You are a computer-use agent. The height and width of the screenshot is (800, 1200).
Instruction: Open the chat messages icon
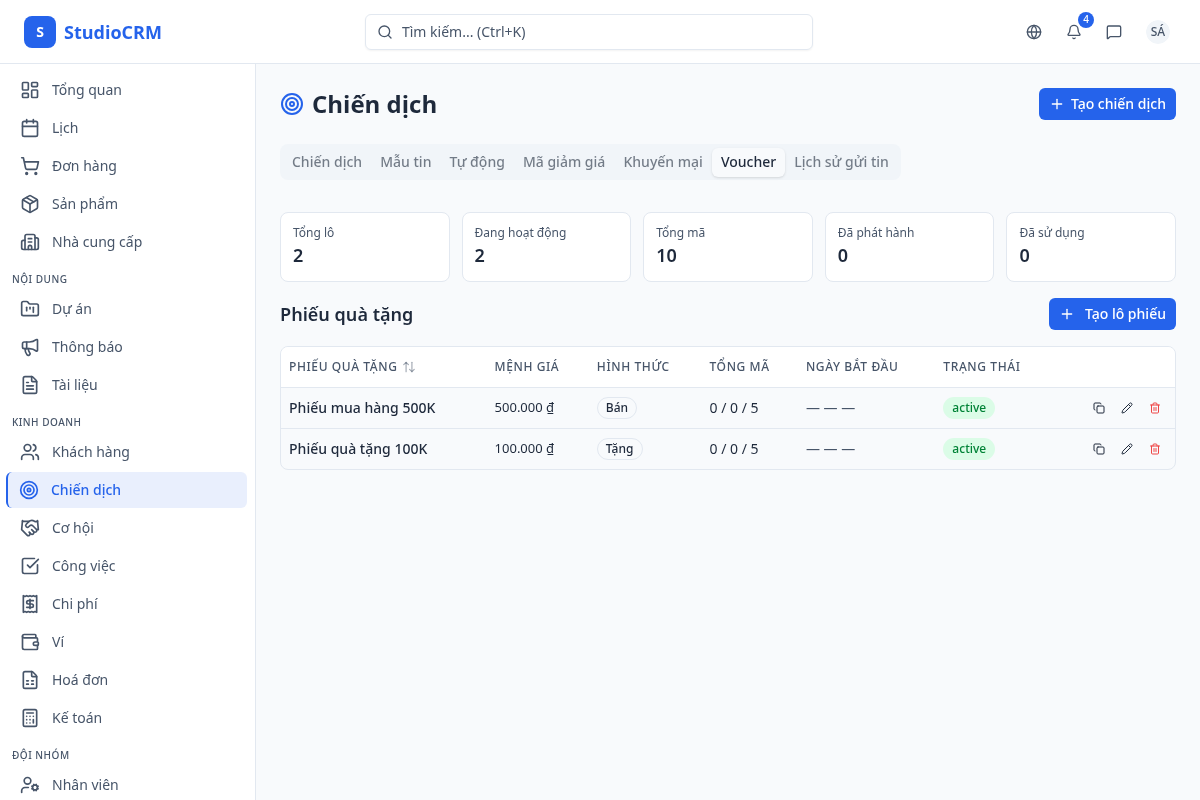1114,32
